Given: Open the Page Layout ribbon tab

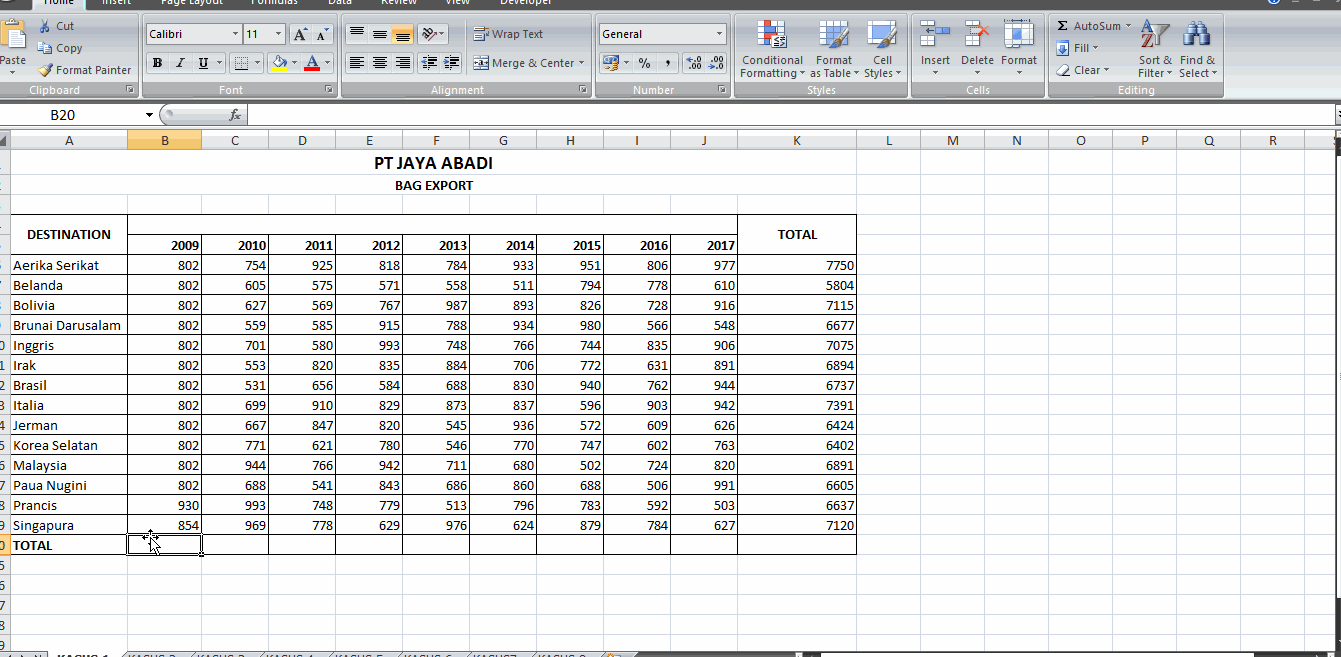Looking at the screenshot, I should [x=192, y=3].
